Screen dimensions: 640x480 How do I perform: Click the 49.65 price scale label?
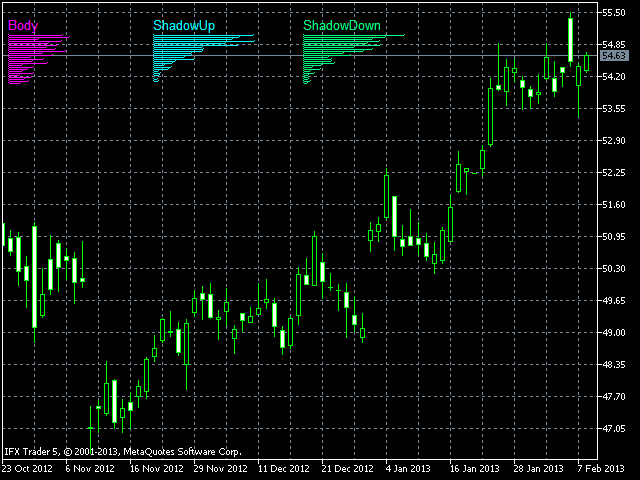pos(614,301)
